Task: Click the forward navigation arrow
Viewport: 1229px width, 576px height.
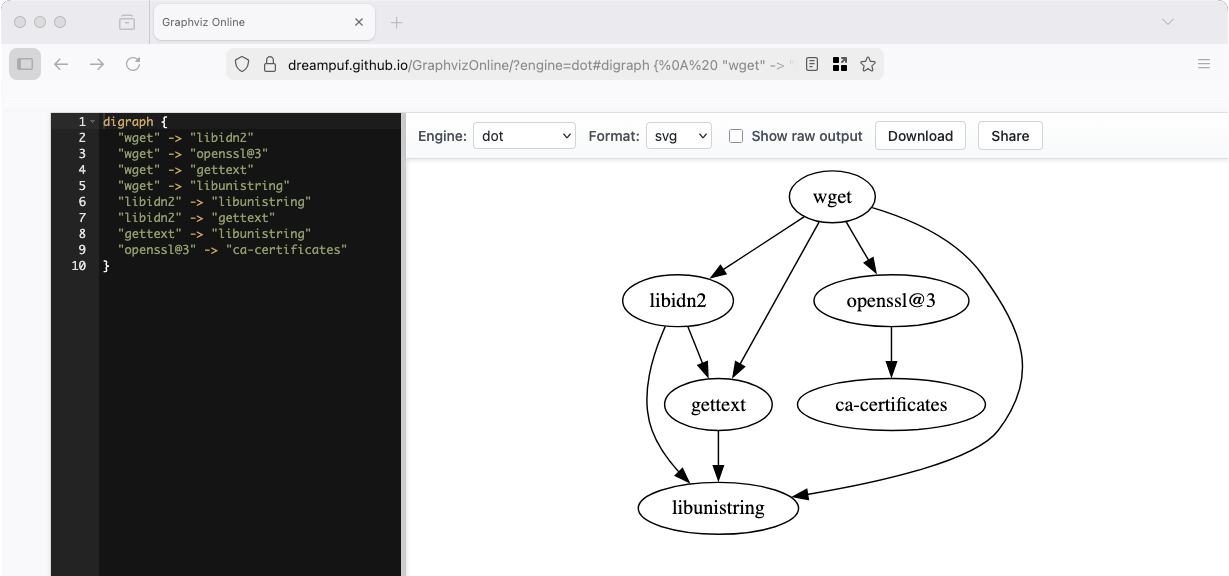Action: pyautogui.click(x=97, y=63)
